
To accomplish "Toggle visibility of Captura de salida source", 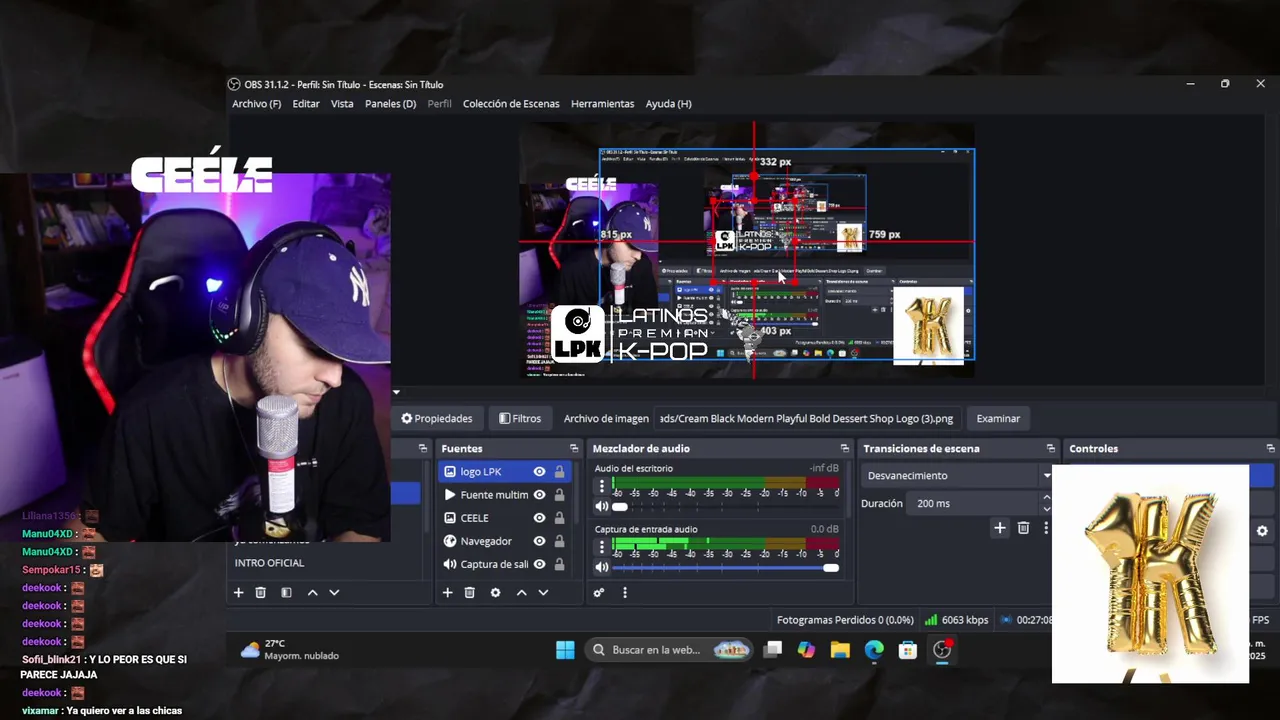I will (539, 564).
